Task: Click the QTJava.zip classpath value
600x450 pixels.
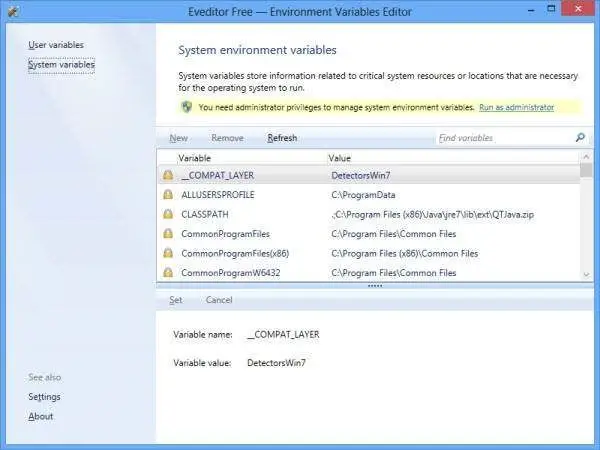Action: pyautogui.click(x=432, y=214)
